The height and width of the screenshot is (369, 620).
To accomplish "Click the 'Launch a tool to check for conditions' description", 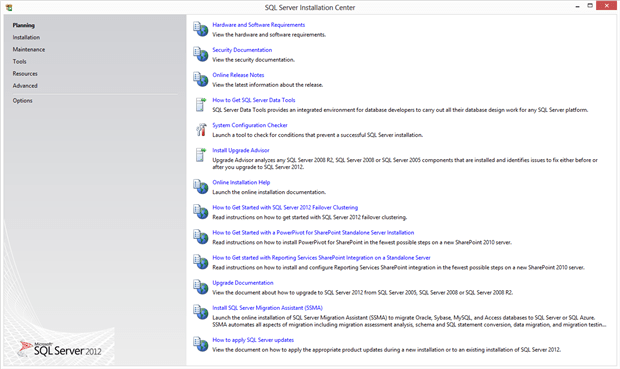I will pos(318,135).
